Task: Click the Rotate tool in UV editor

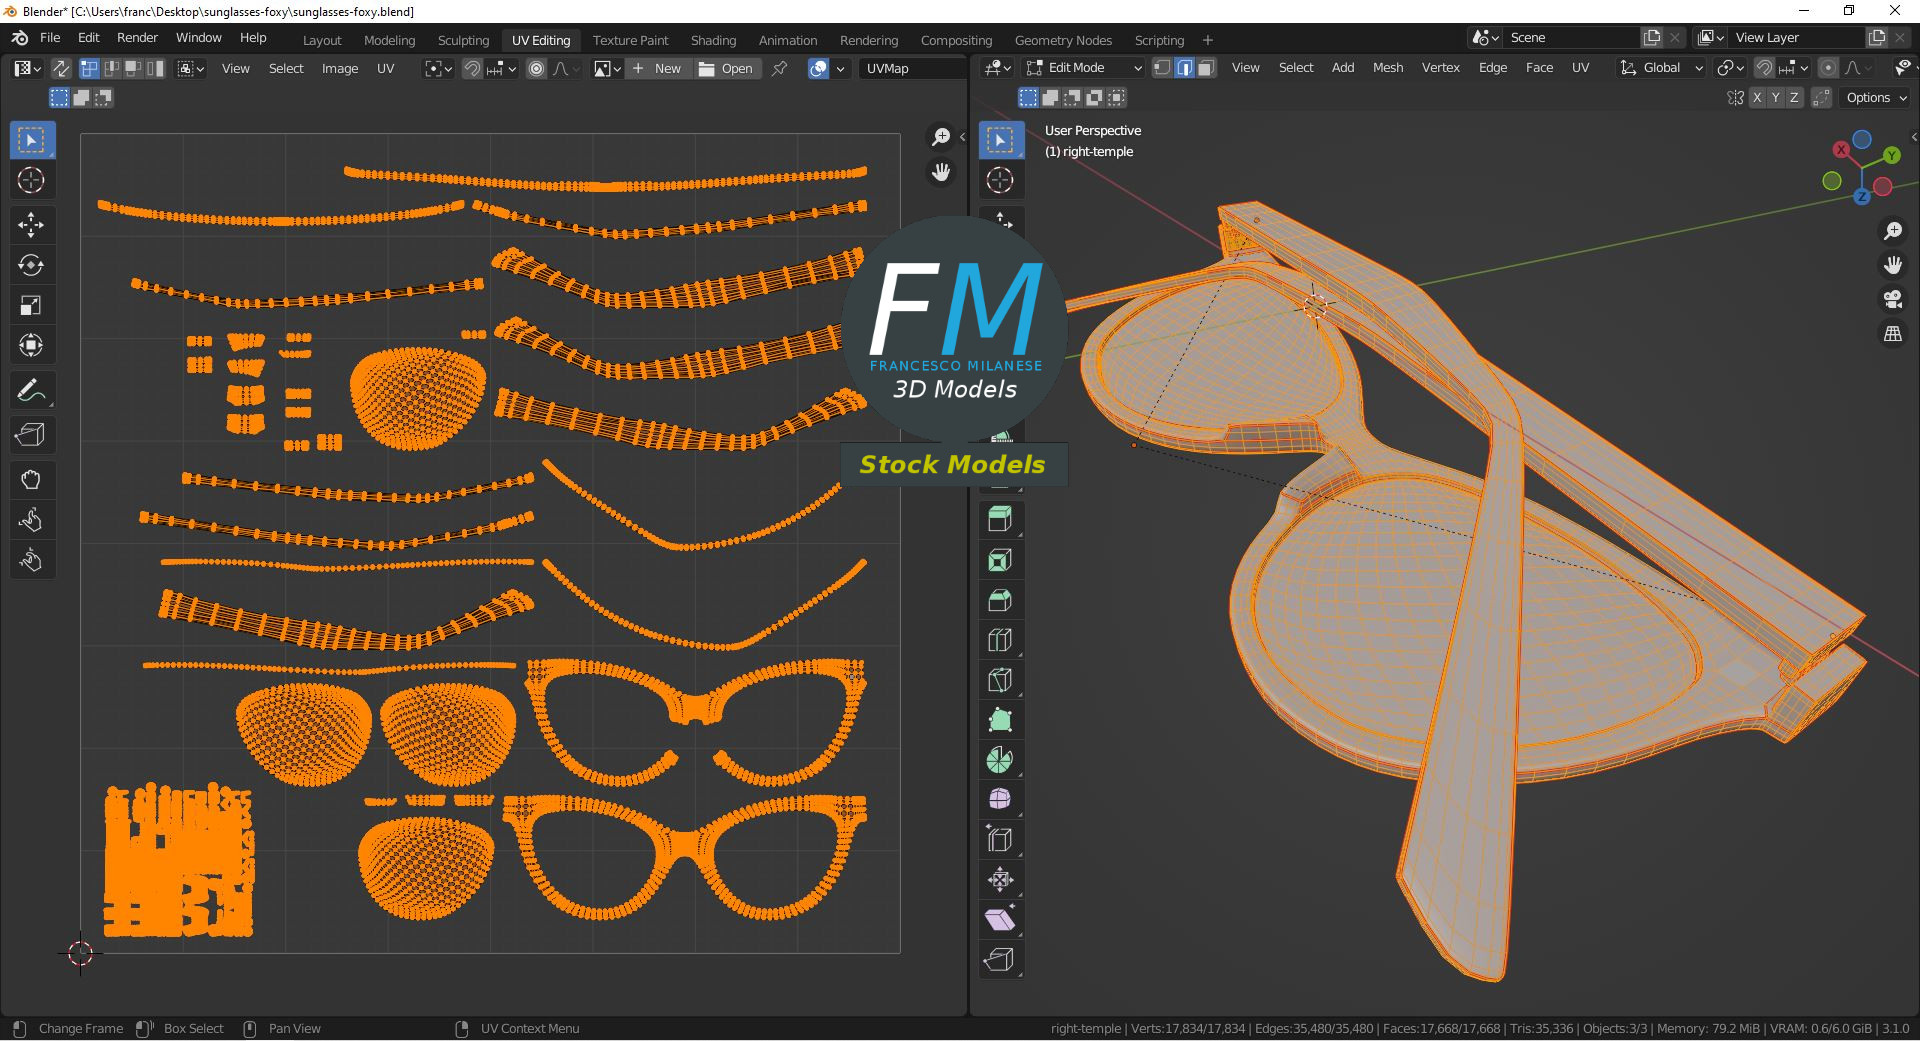Action: tap(31, 265)
